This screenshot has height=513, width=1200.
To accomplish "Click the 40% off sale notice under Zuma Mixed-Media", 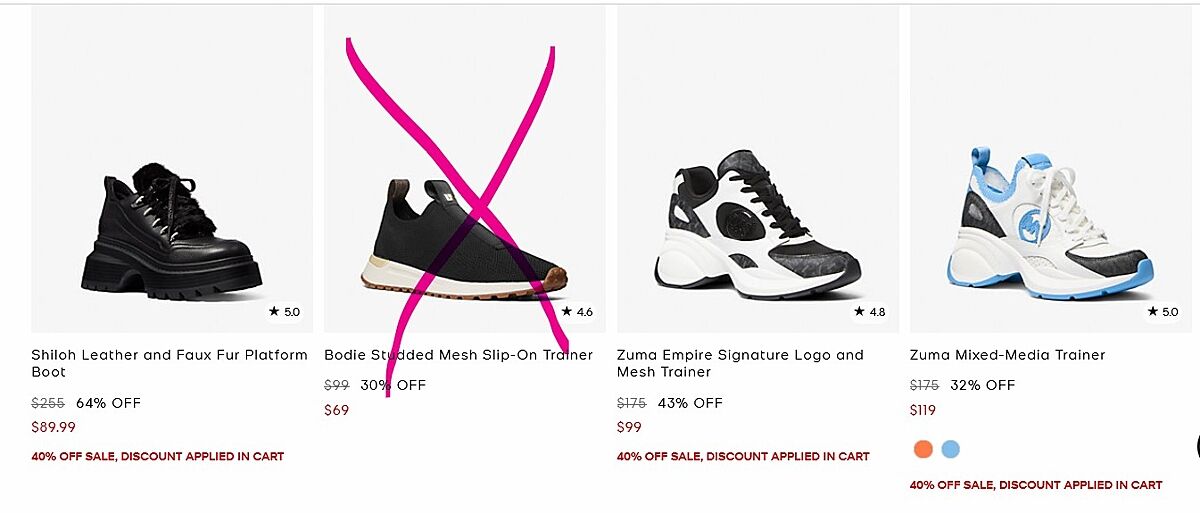I will pyautogui.click(x=1036, y=485).
